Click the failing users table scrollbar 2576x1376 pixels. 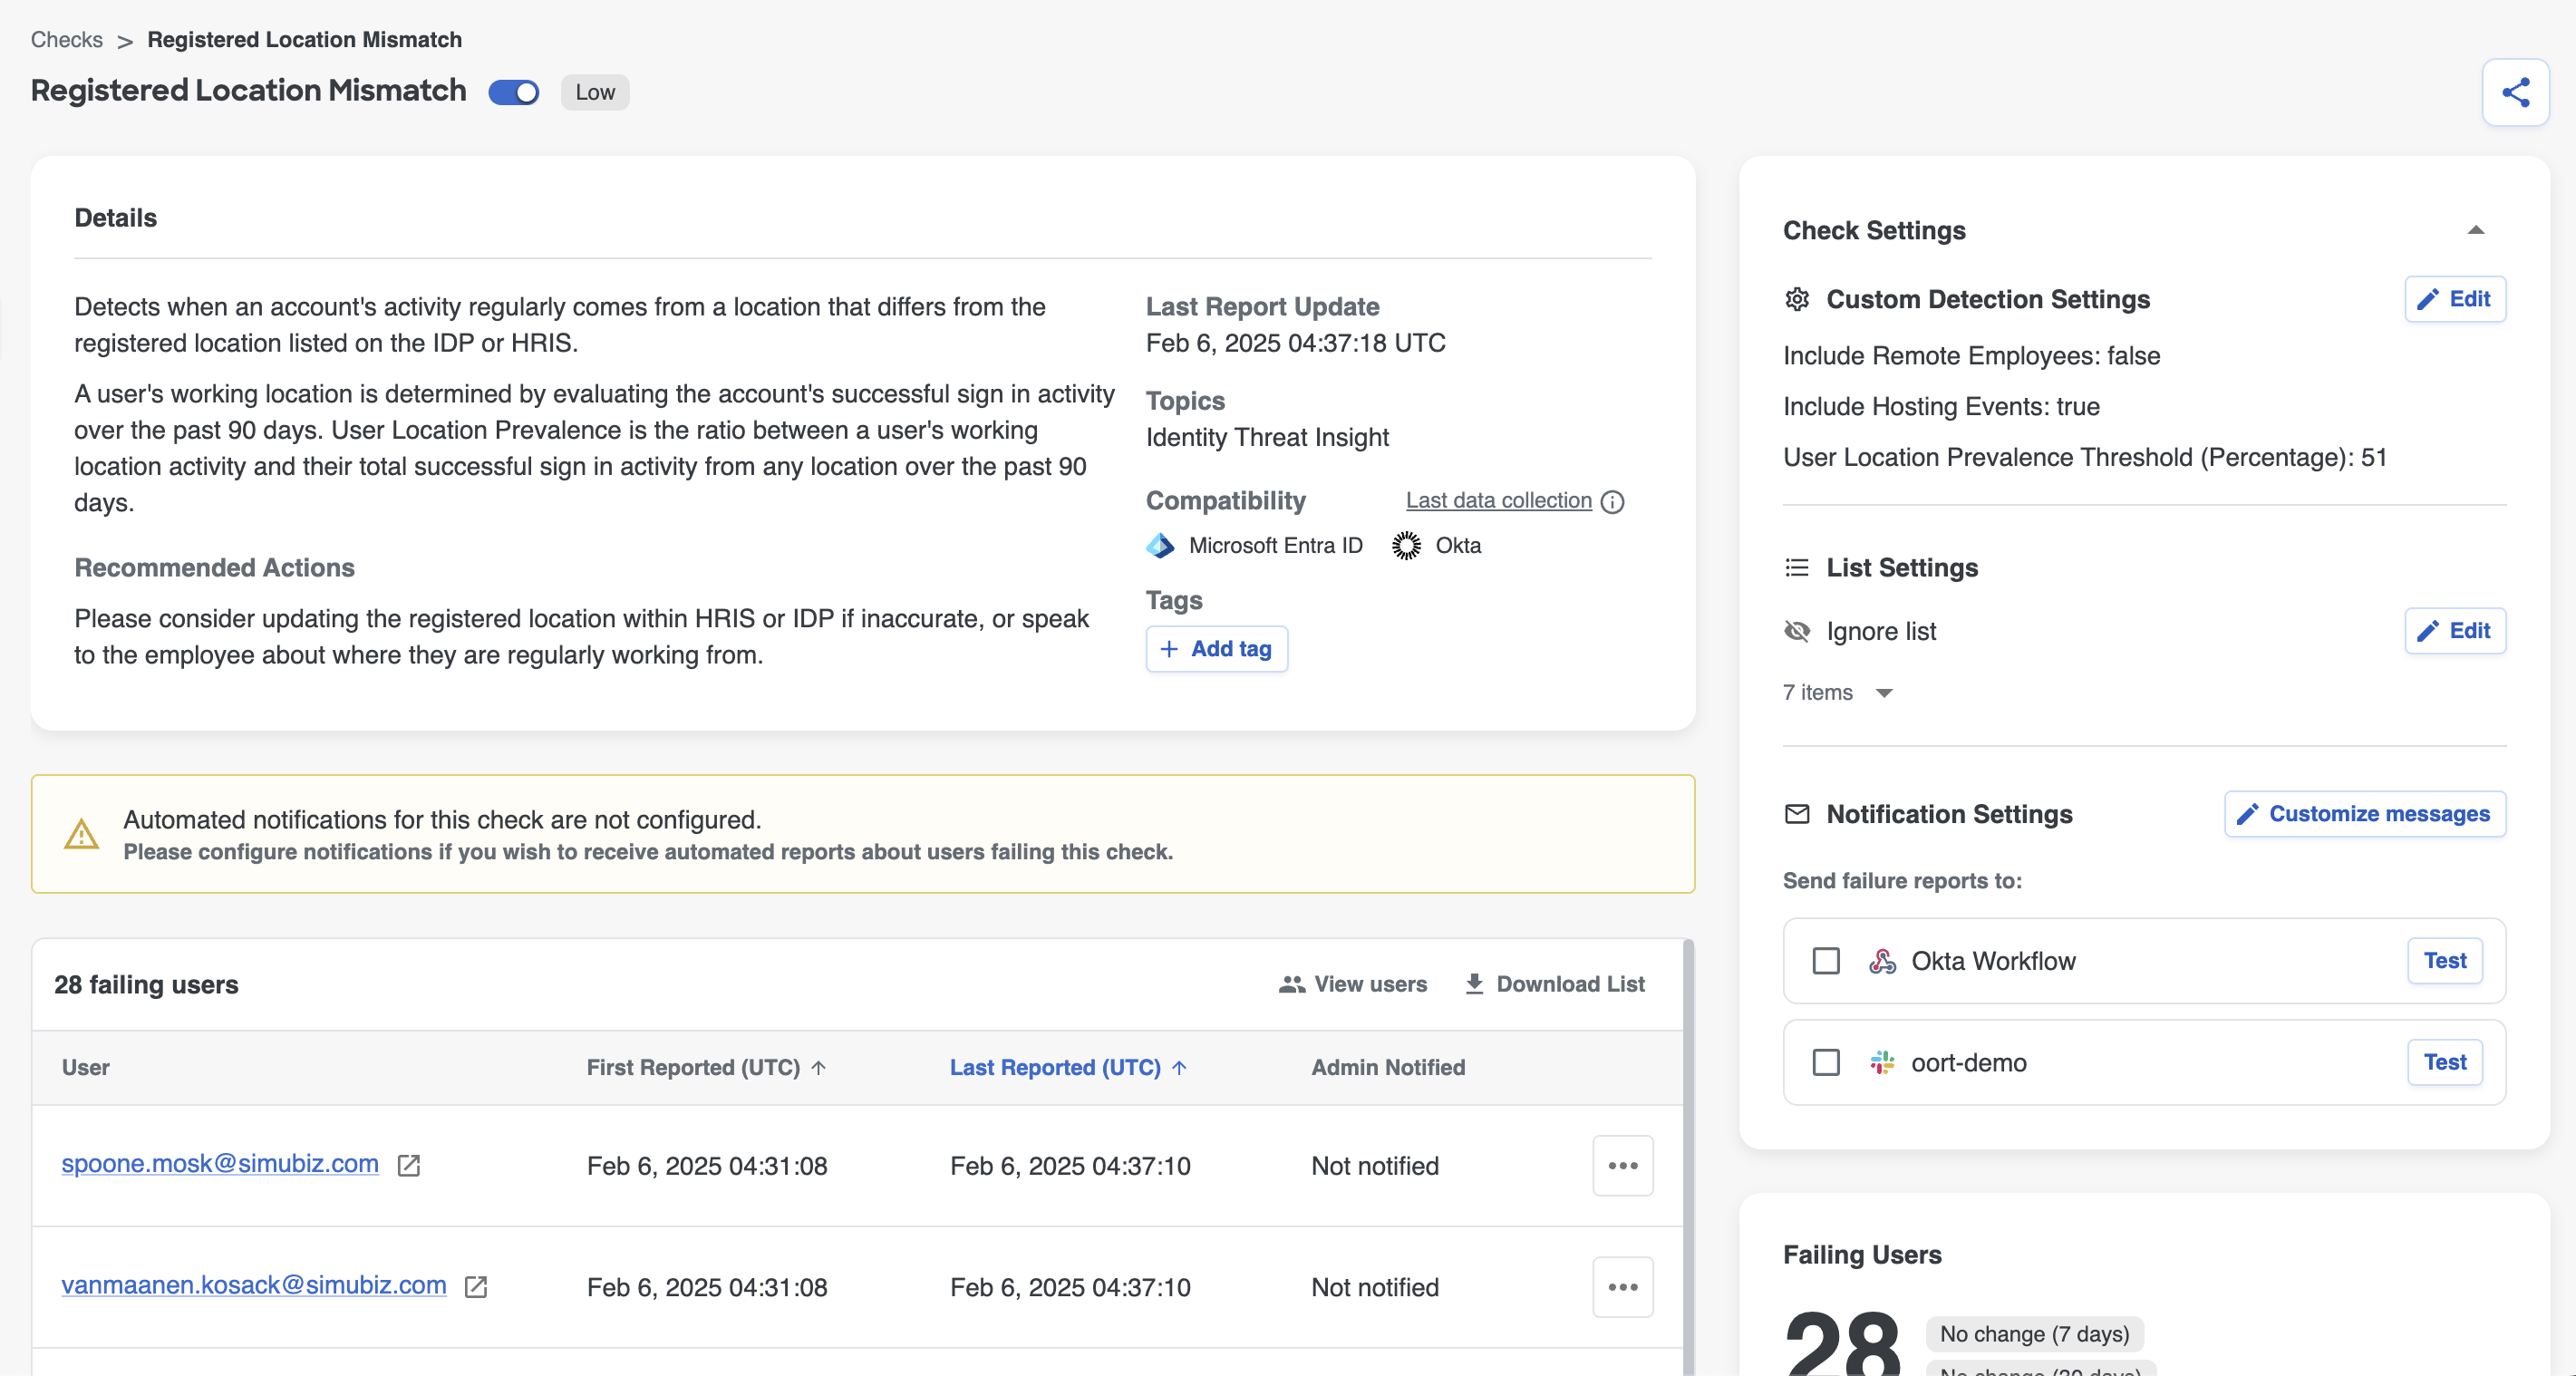click(x=1687, y=1150)
